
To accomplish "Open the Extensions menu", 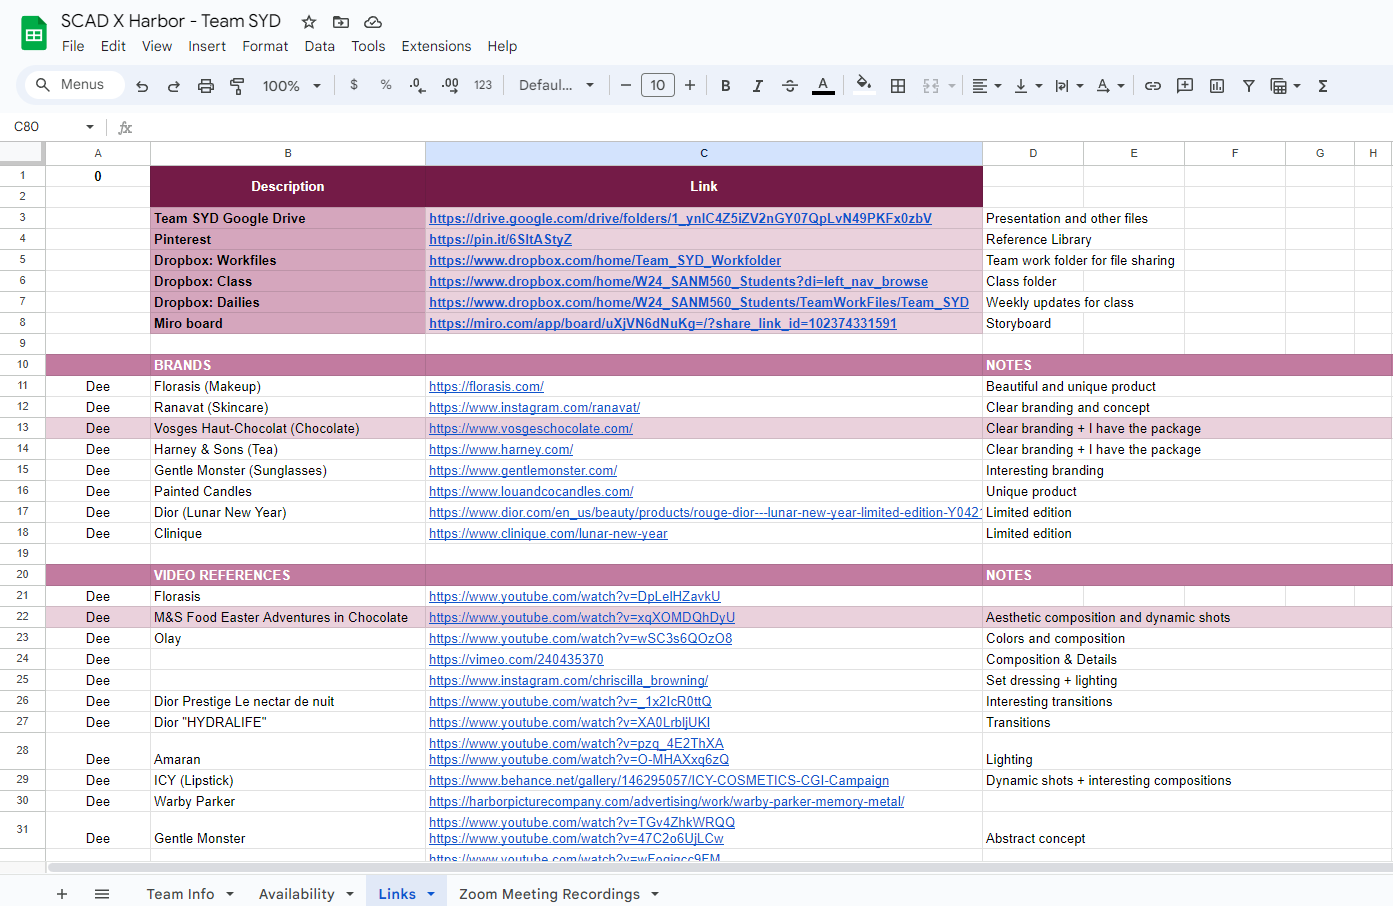I will tap(436, 46).
